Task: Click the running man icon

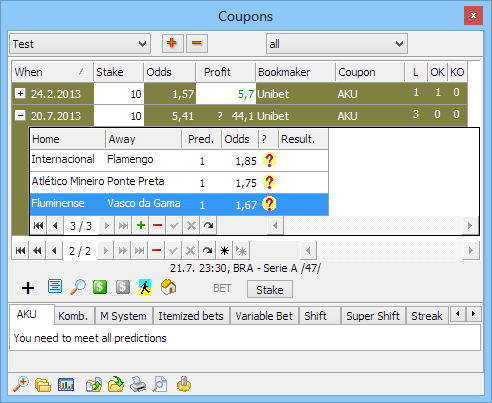Action: tap(145, 287)
